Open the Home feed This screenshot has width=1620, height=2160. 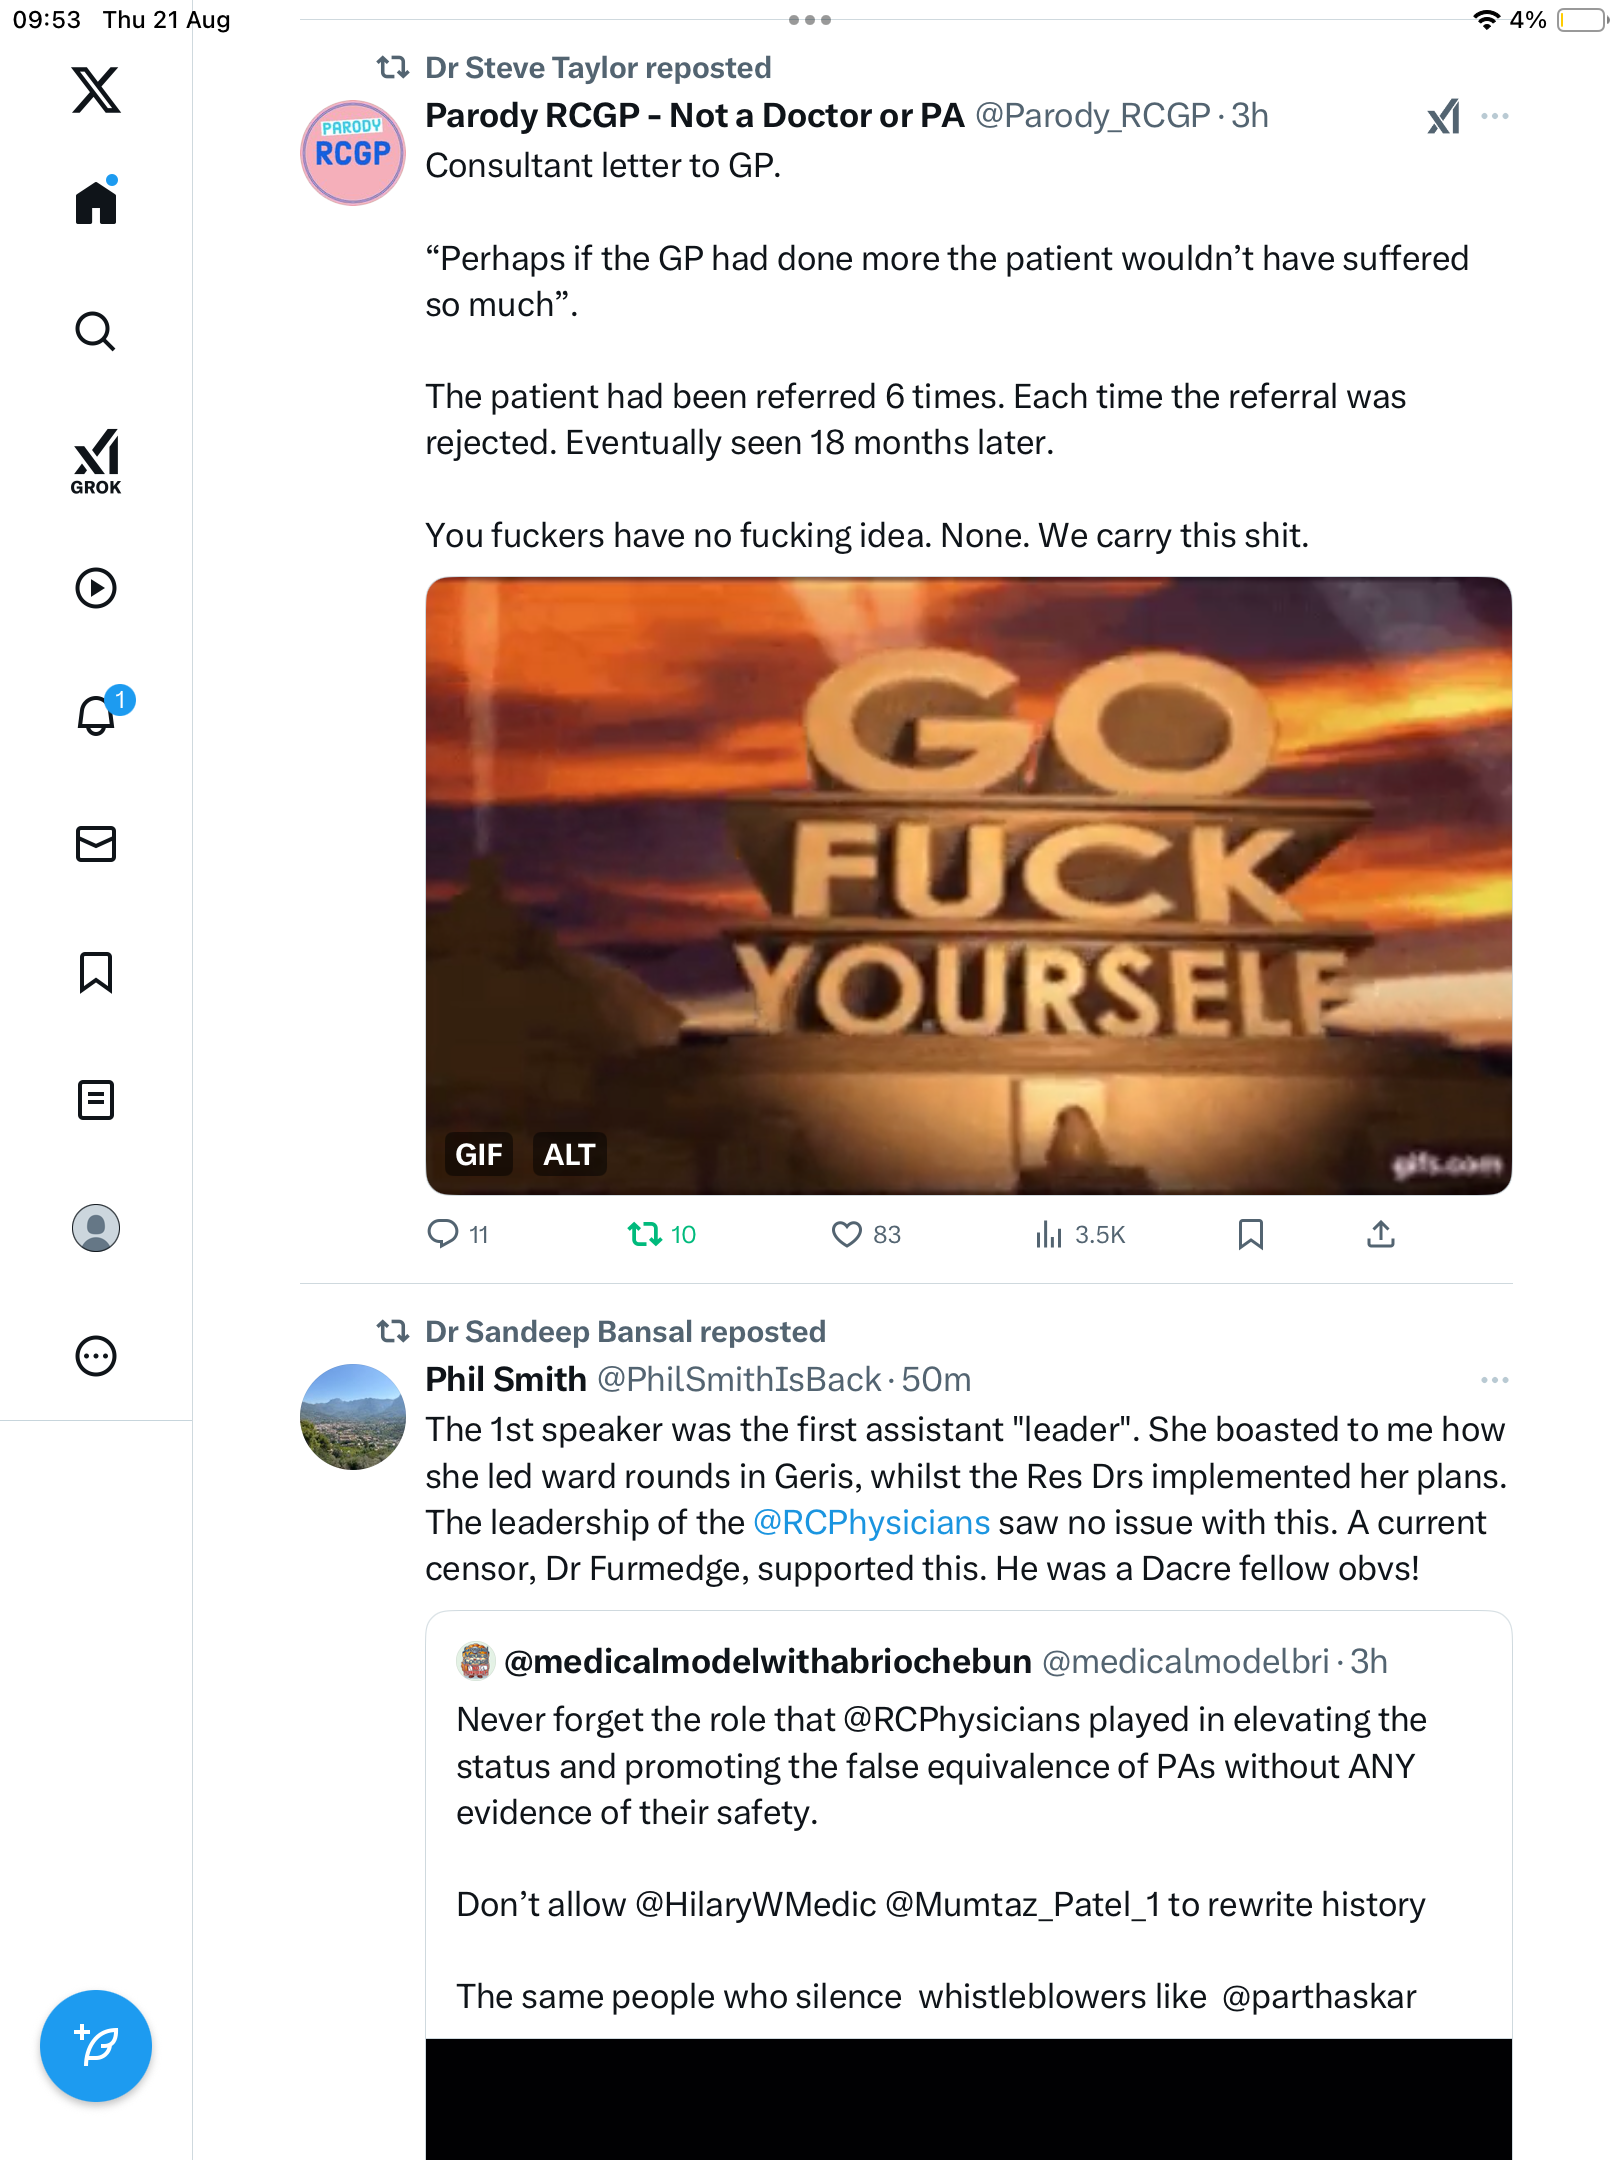click(96, 203)
